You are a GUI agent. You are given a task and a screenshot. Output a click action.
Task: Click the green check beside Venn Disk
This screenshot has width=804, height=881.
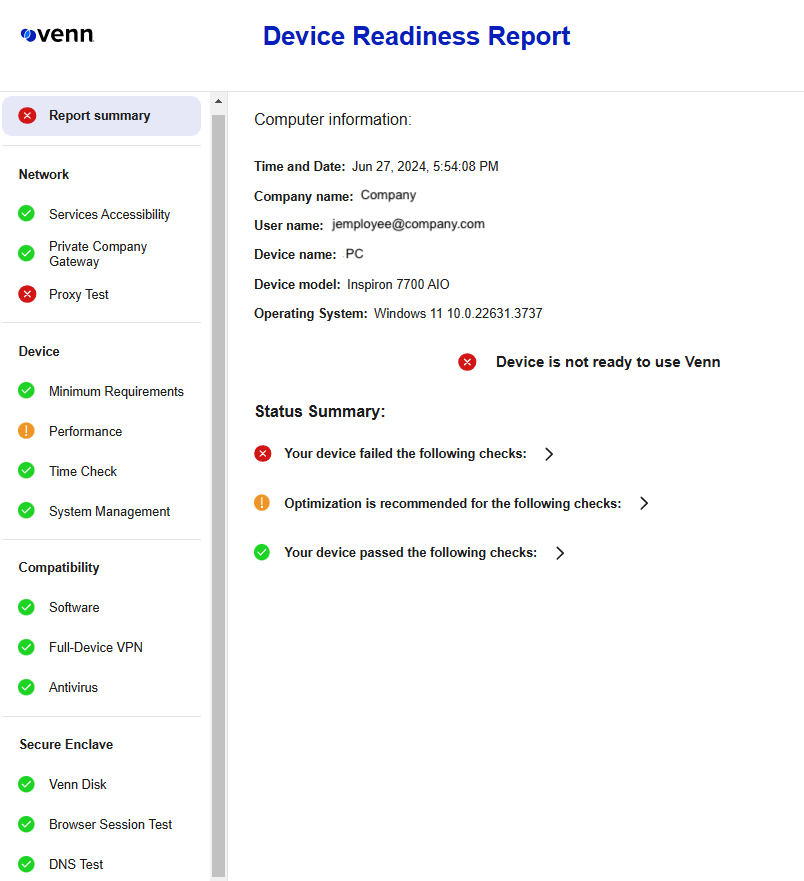(x=26, y=784)
